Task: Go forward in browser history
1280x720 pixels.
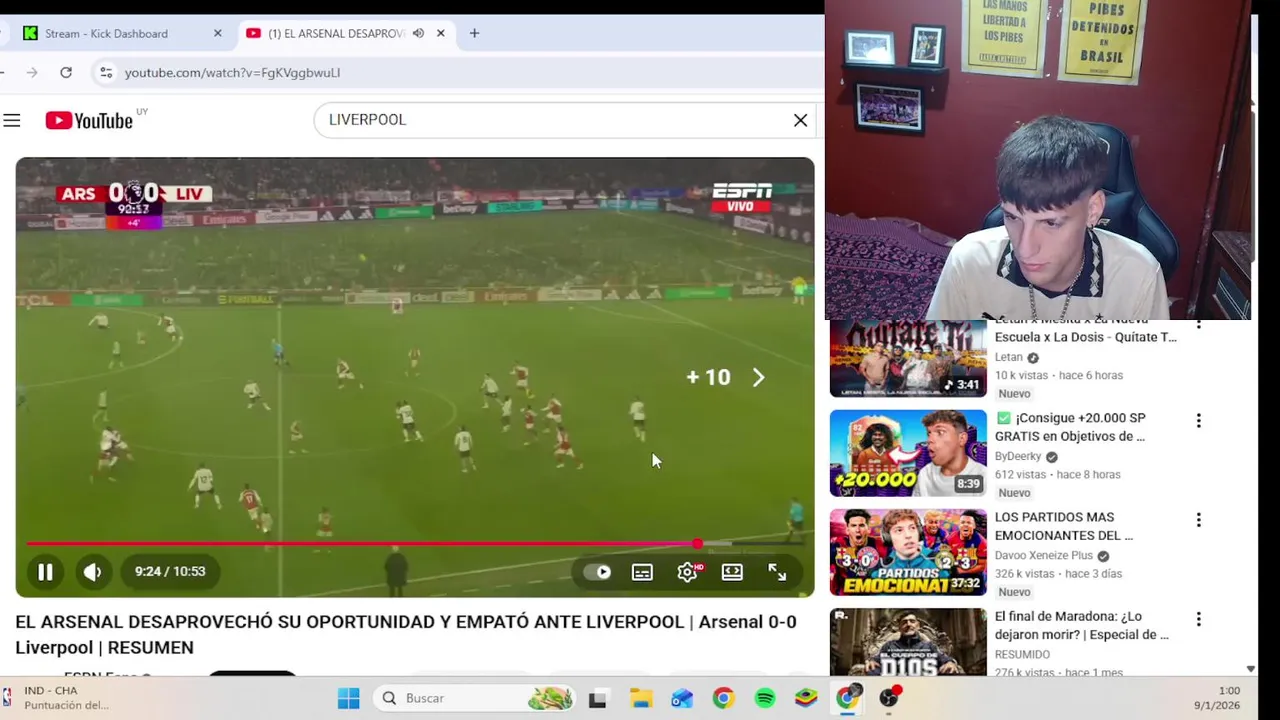Action: [32, 72]
